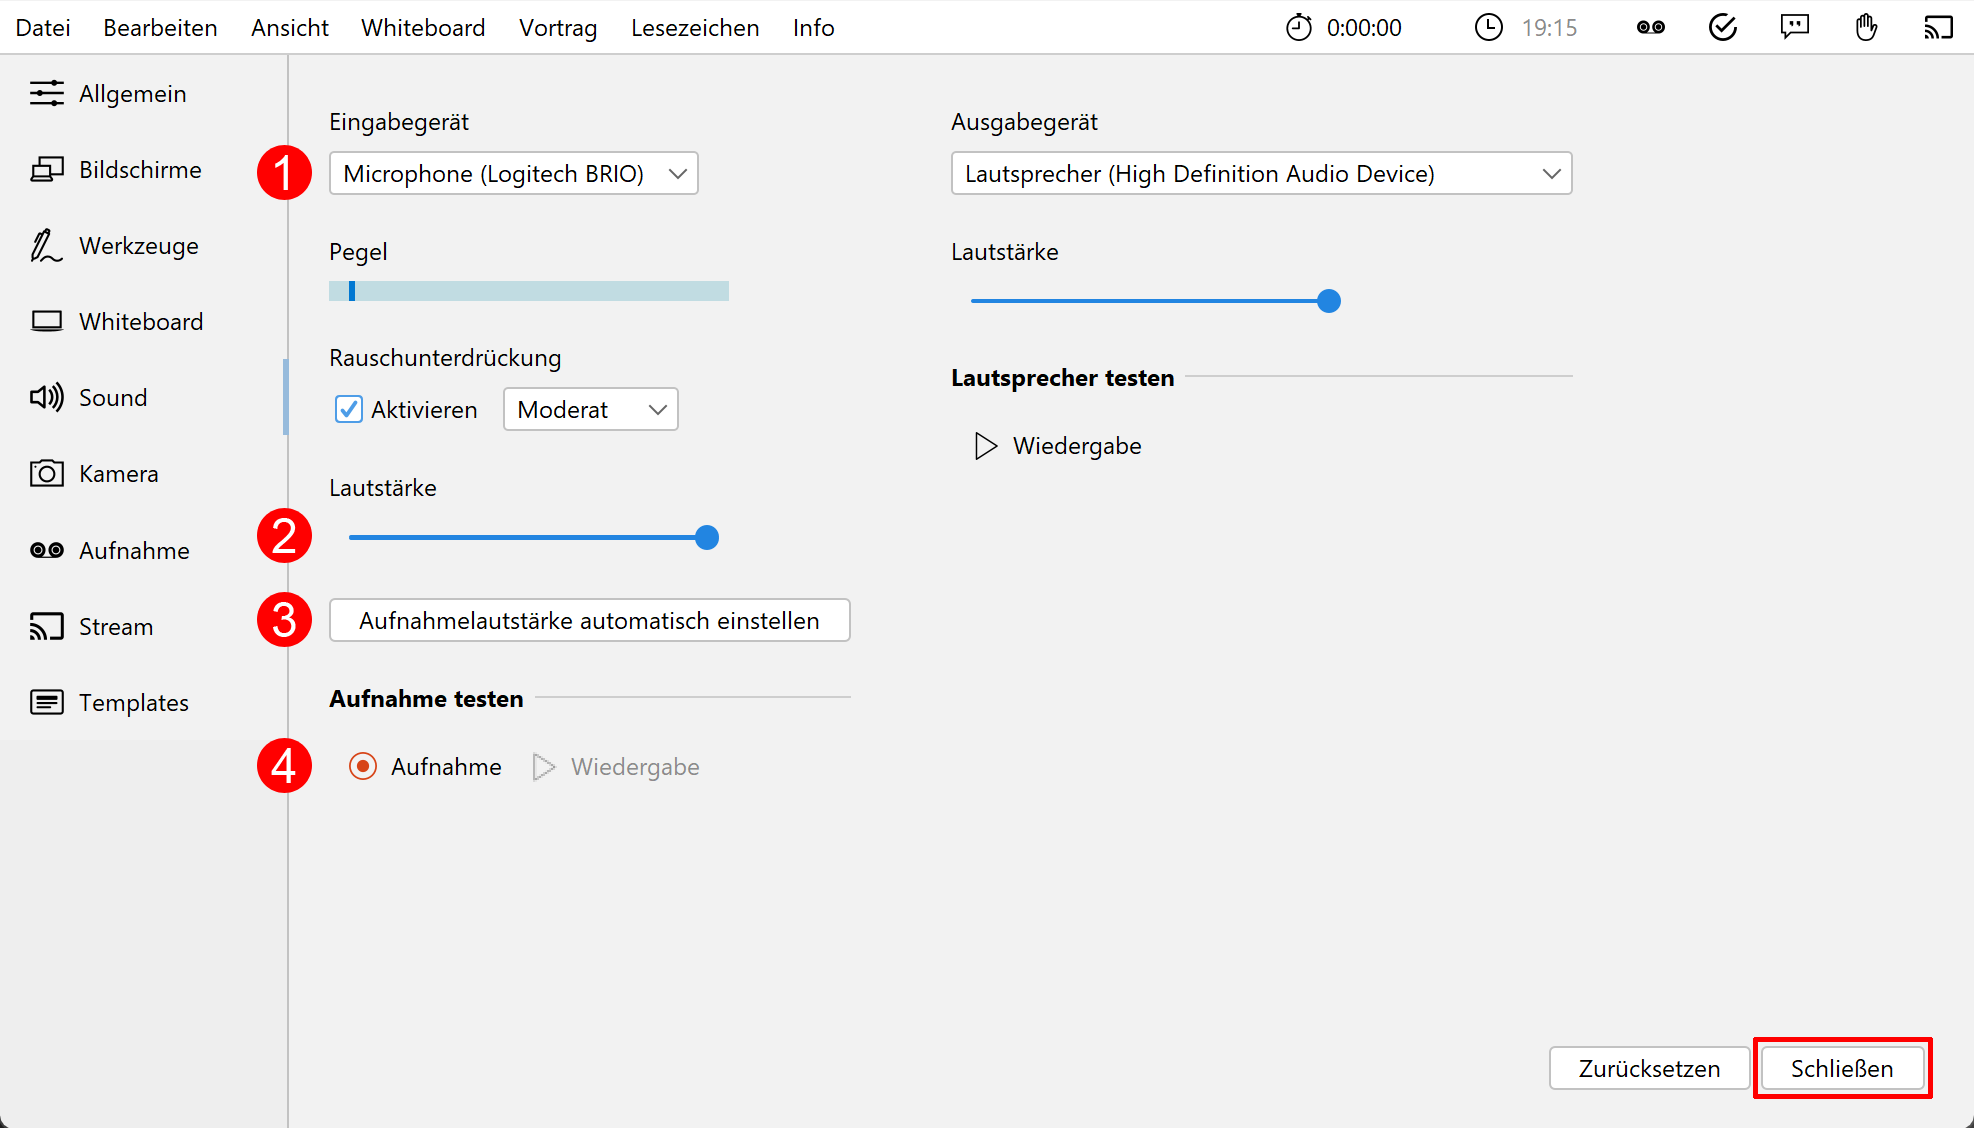Select Bildschirme in the sidebar

tap(140, 170)
